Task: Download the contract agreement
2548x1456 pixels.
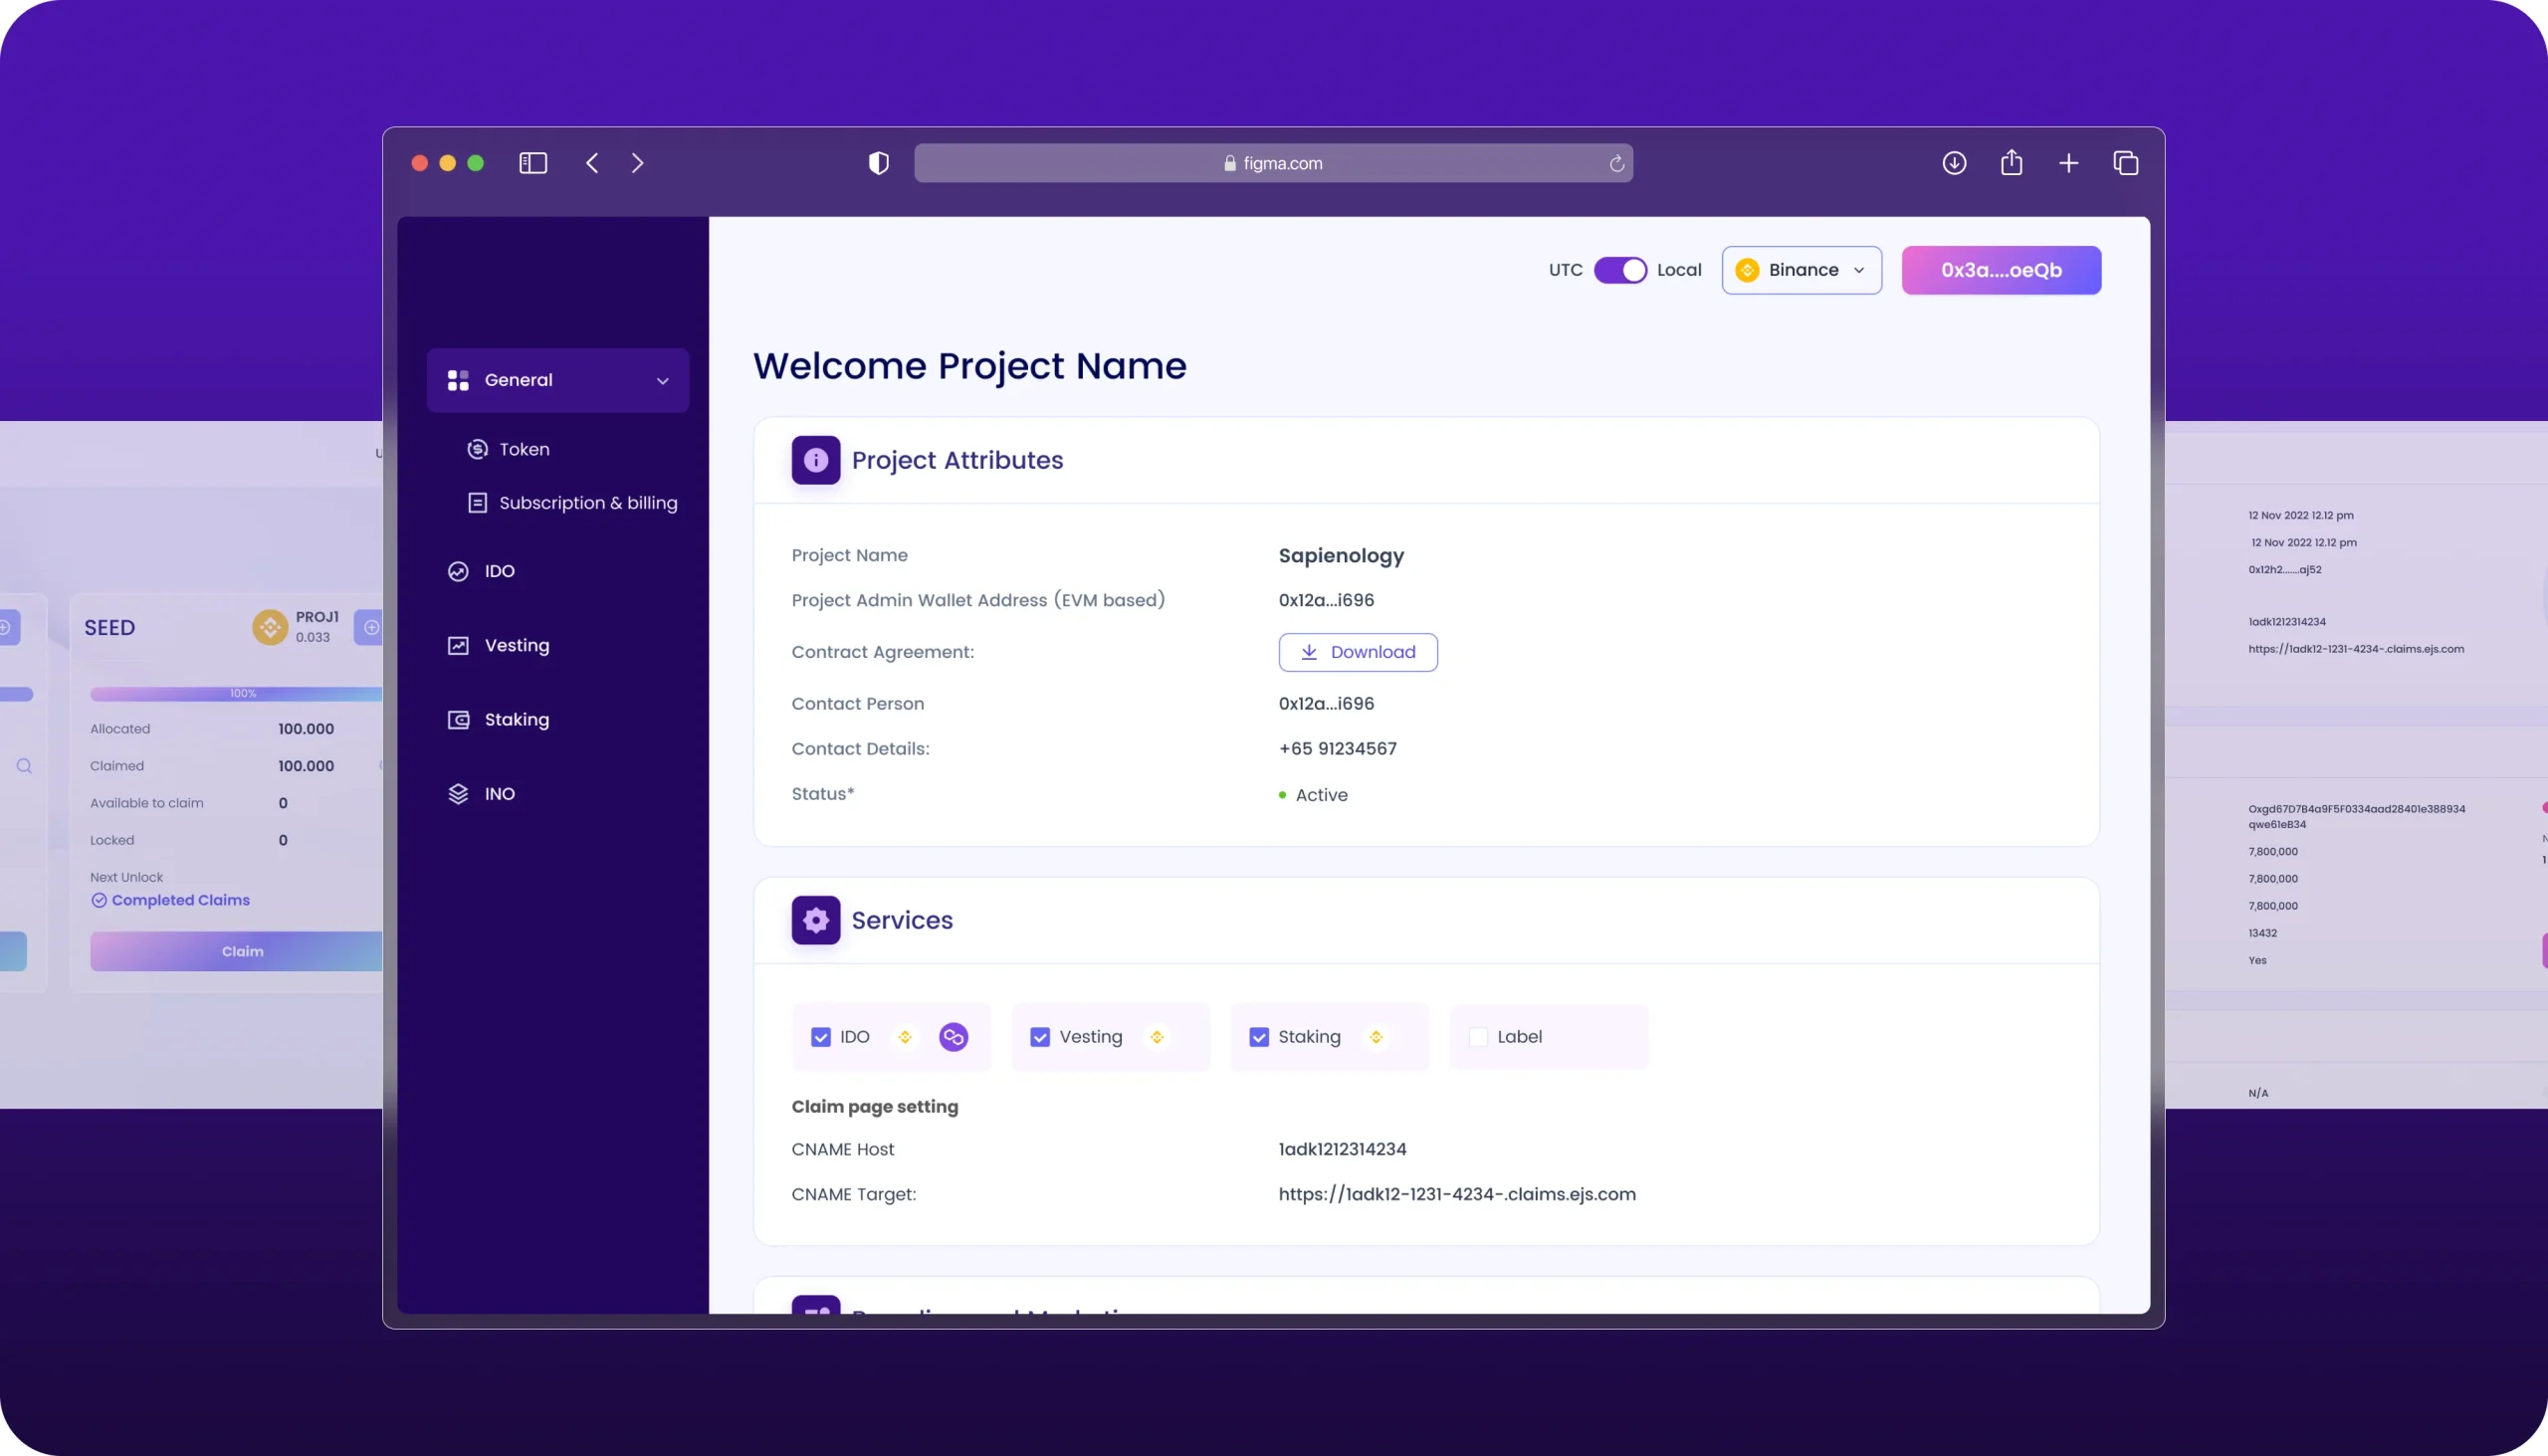Action: coord(1357,652)
